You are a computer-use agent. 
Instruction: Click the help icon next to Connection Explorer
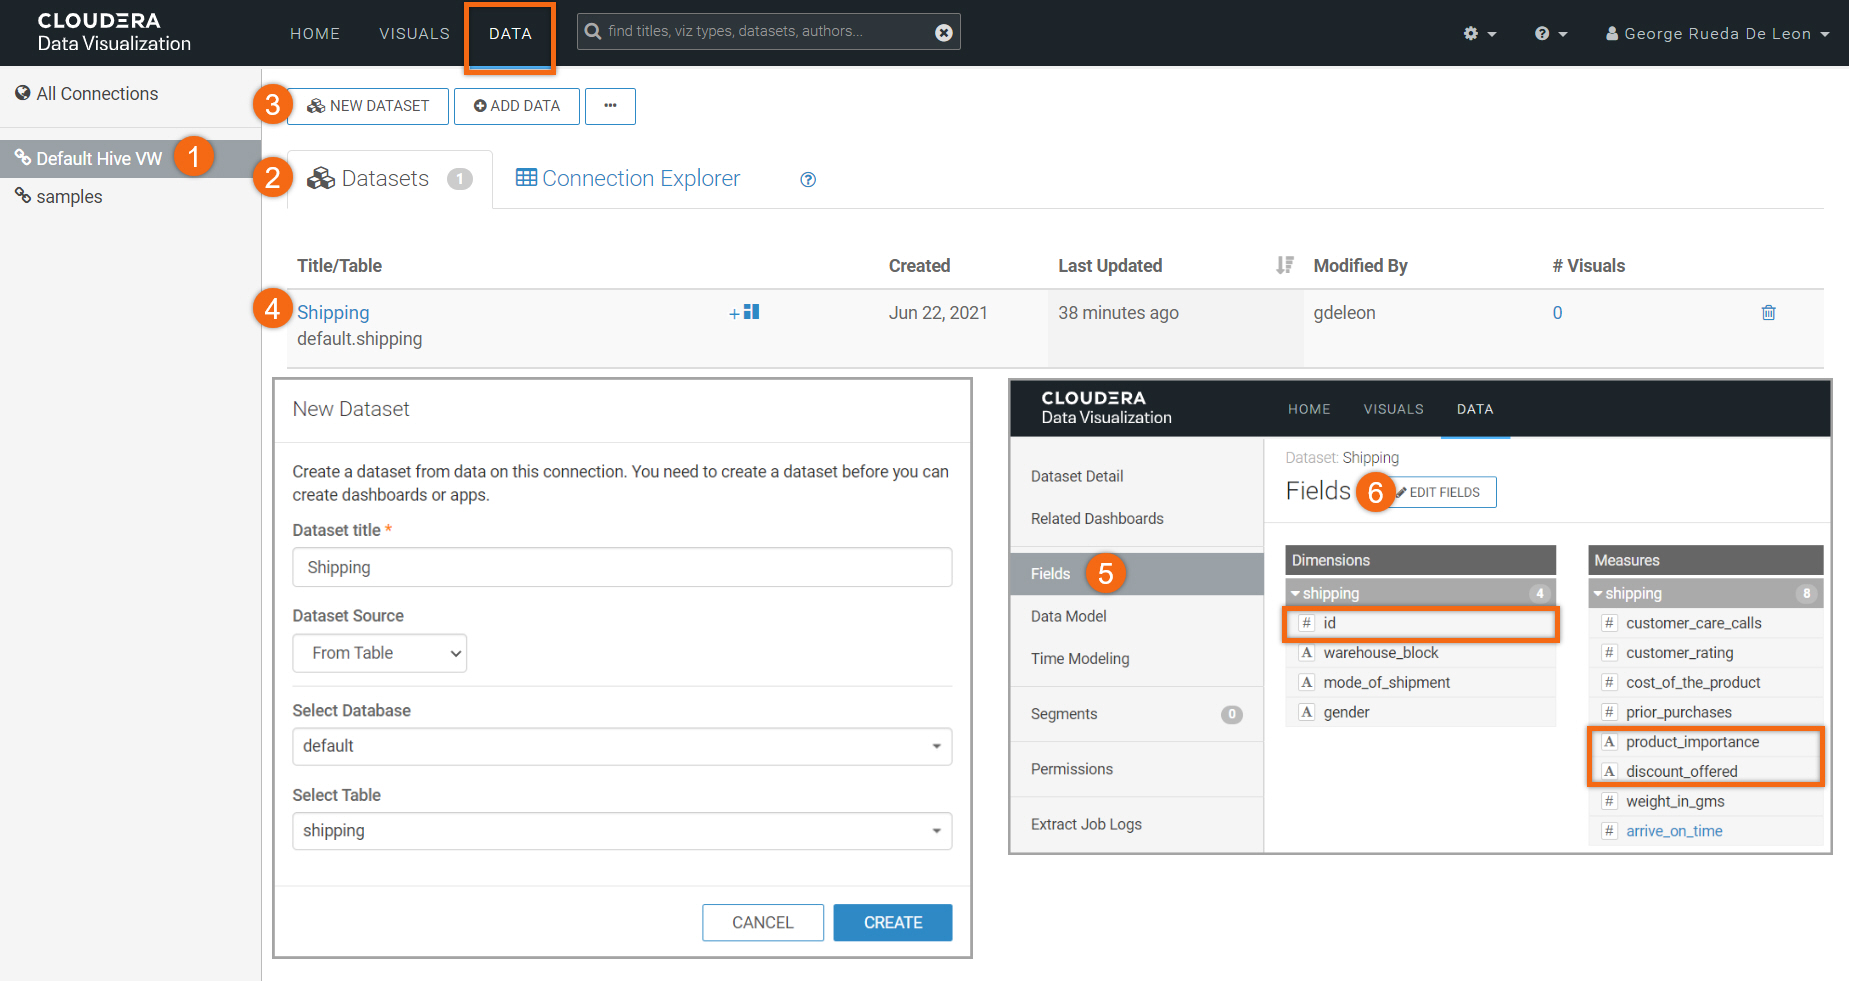[x=808, y=180]
